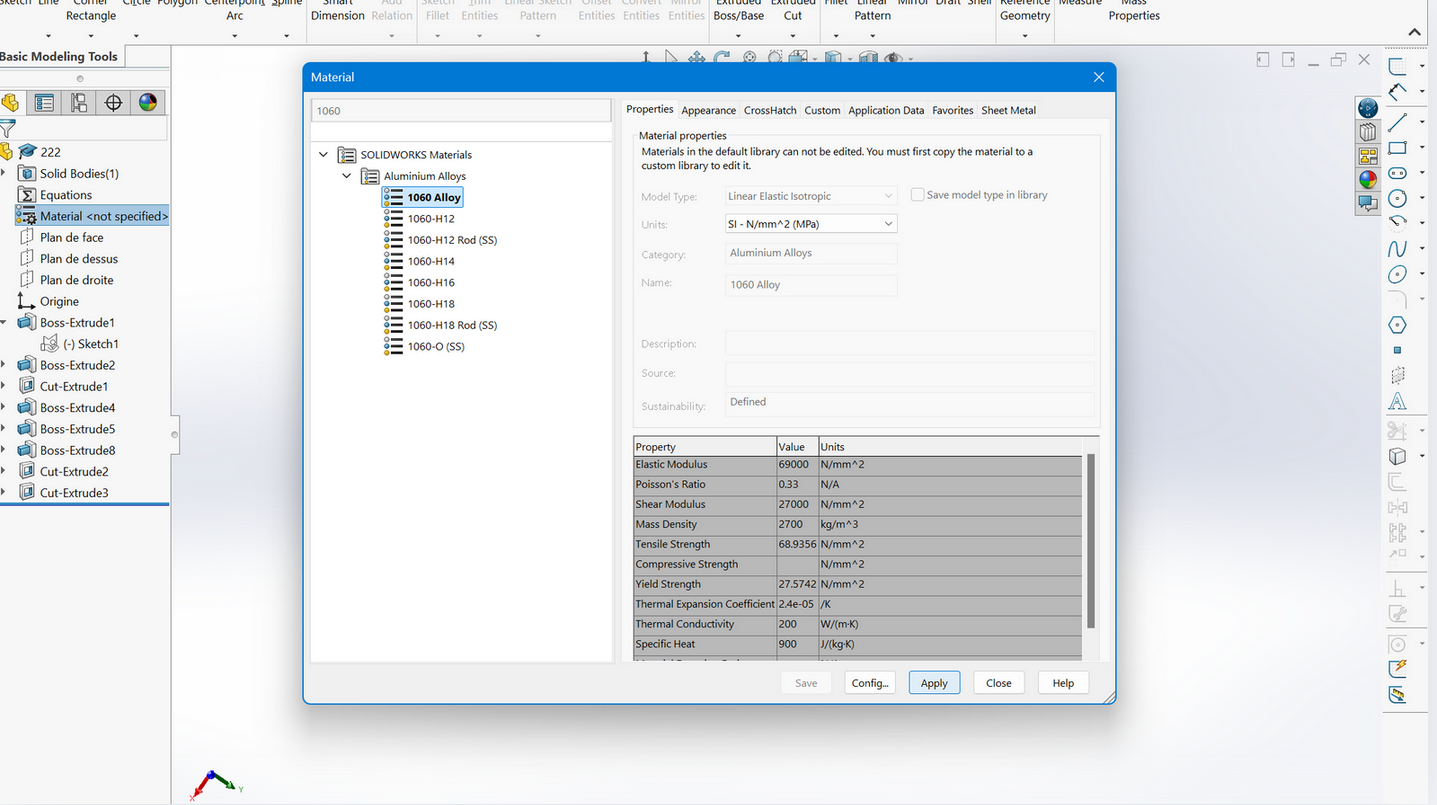1437x805 pixels.
Task: Expand the Cut-Extrude1 feature node
Action: click(x=4, y=386)
